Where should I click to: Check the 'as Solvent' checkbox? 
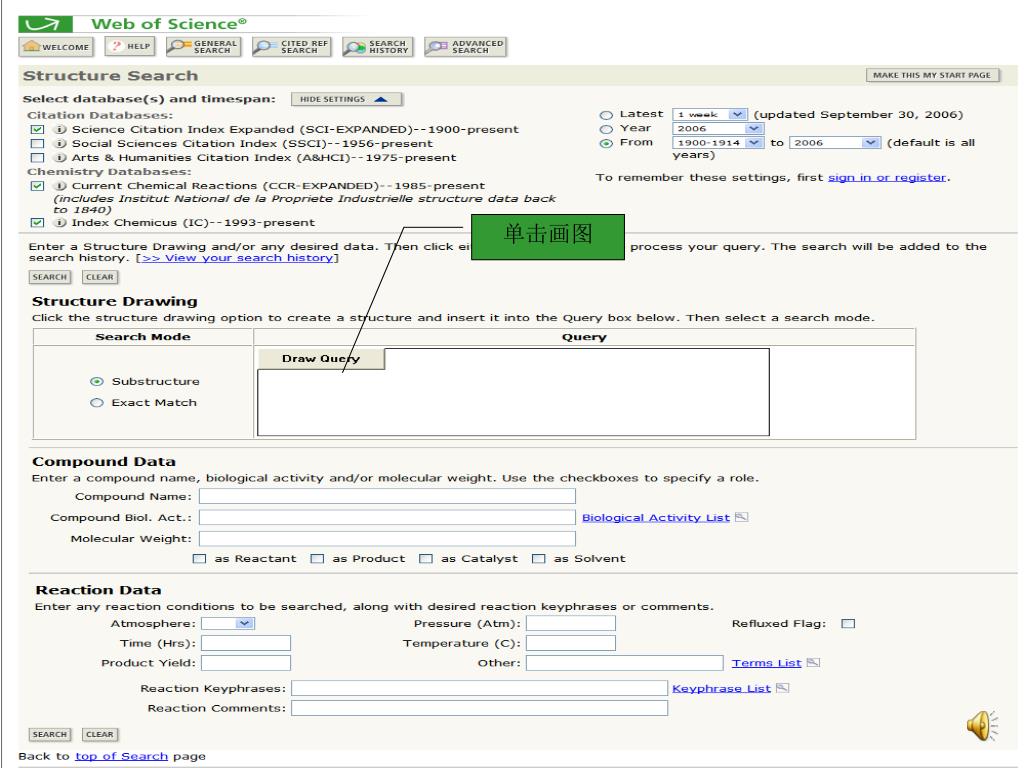coord(539,559)
